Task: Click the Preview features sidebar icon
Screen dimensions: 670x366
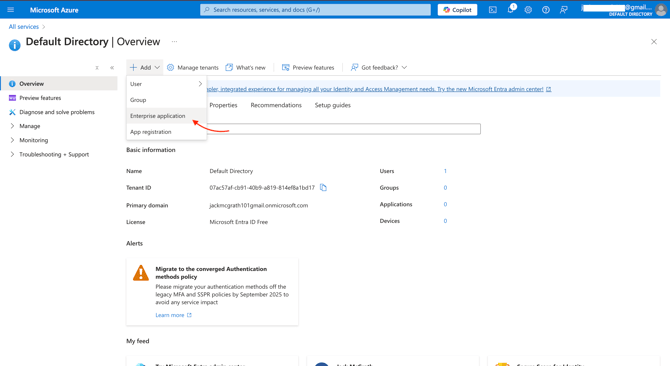Action: 12,98
